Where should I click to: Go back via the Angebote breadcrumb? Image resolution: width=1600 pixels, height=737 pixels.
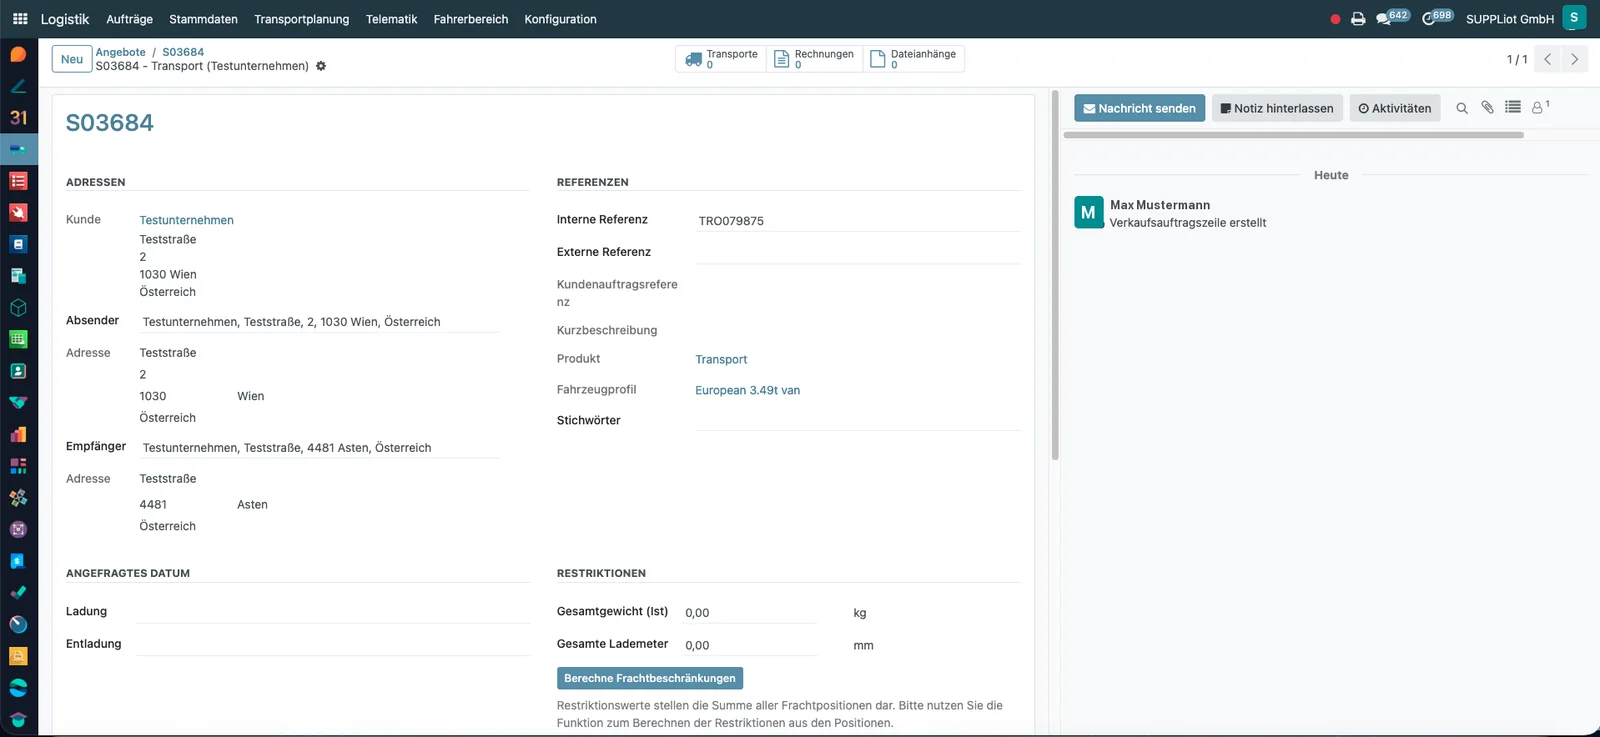(x=121, y=52)
